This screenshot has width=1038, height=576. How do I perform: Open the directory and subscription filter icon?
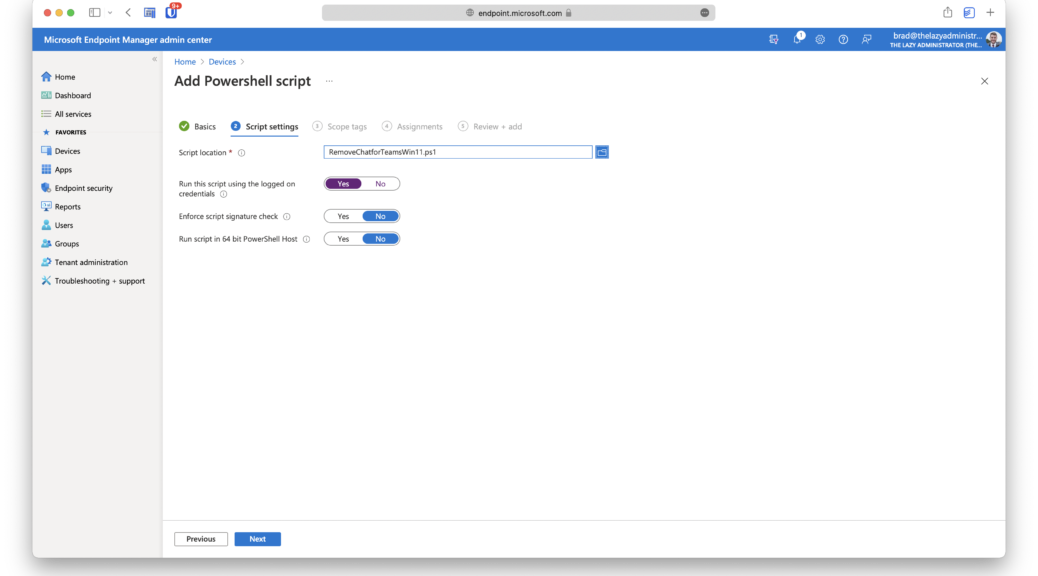coord(774,40)
